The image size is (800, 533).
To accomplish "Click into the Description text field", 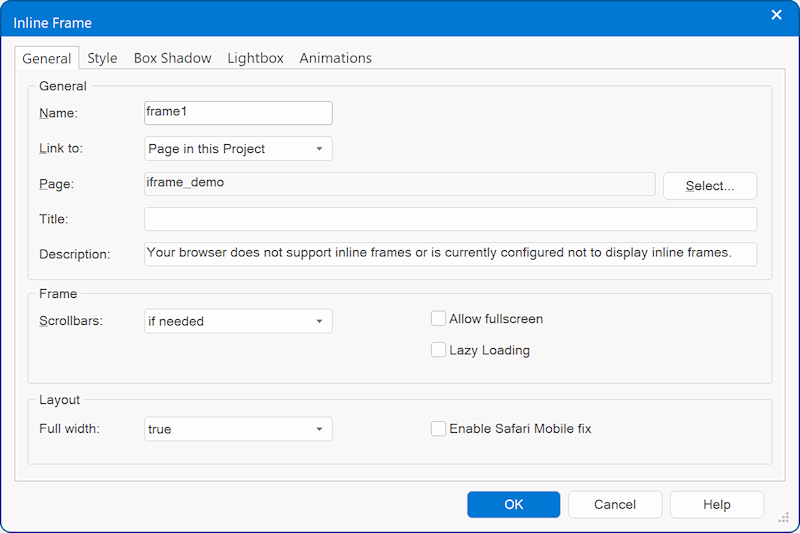I will [x=450, y=254].
